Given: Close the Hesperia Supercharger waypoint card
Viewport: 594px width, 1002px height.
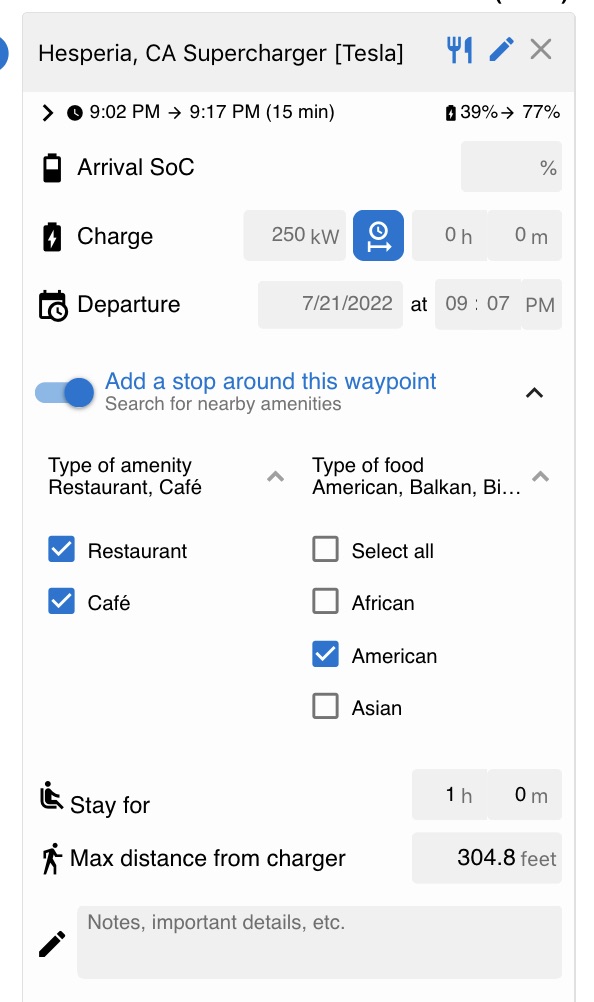Looking at the screenshot, I should [x=541, y=49].
